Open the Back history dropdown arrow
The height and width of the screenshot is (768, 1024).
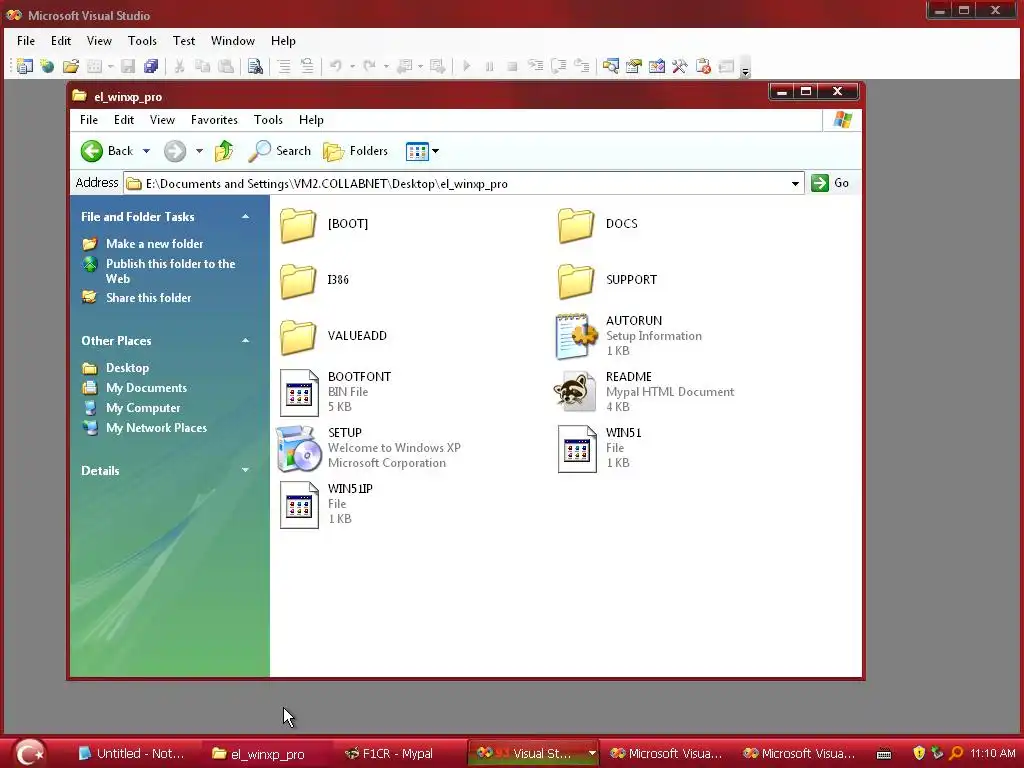point(146,151)
